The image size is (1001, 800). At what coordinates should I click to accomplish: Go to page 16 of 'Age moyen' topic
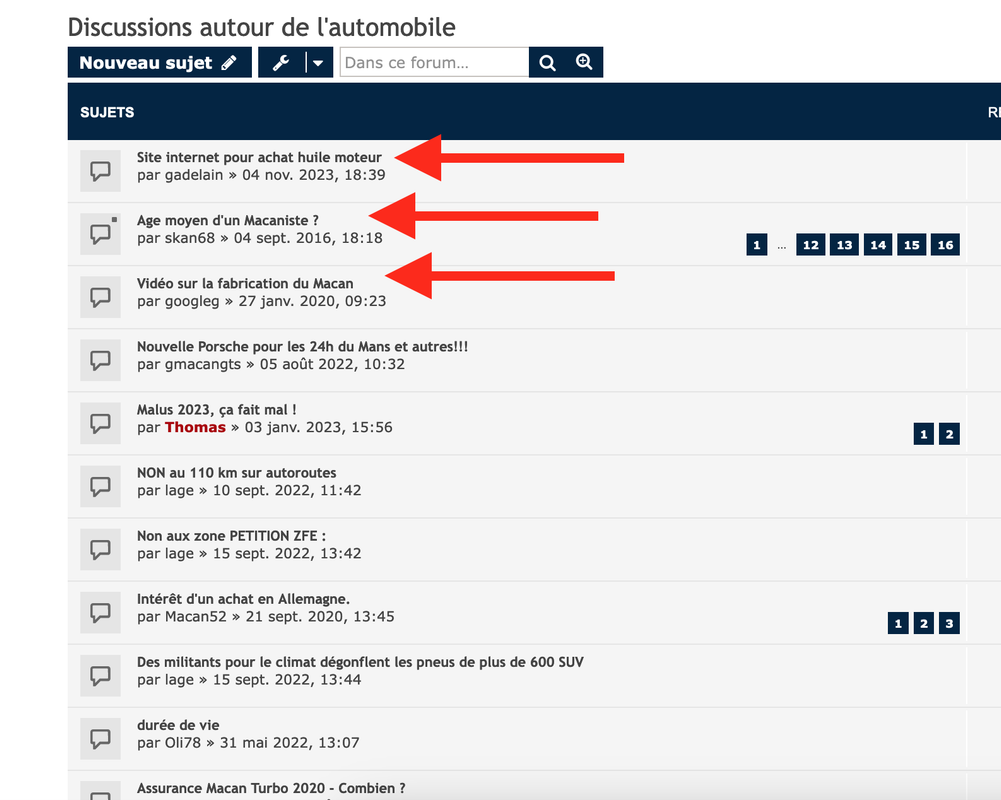click(945, 245)
